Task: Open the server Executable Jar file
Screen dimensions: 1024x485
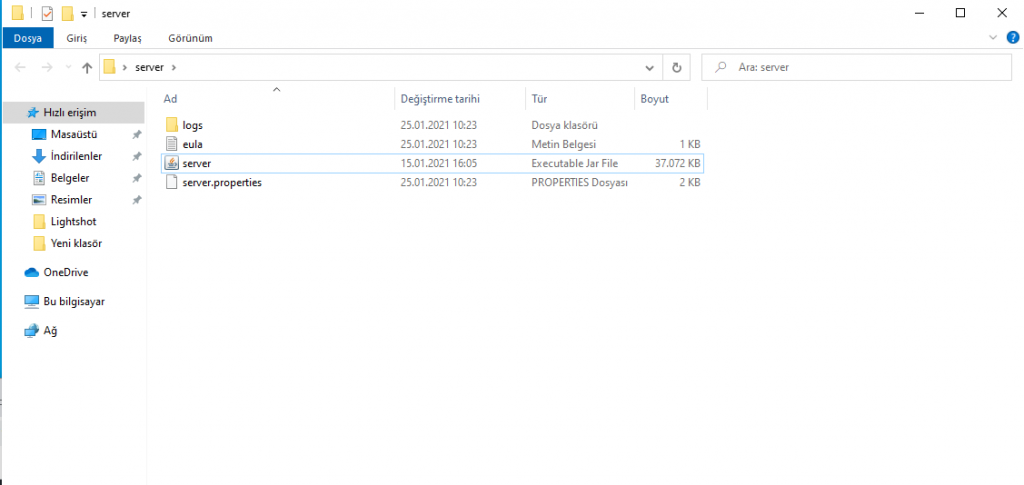Action: (x=197, y=163)
